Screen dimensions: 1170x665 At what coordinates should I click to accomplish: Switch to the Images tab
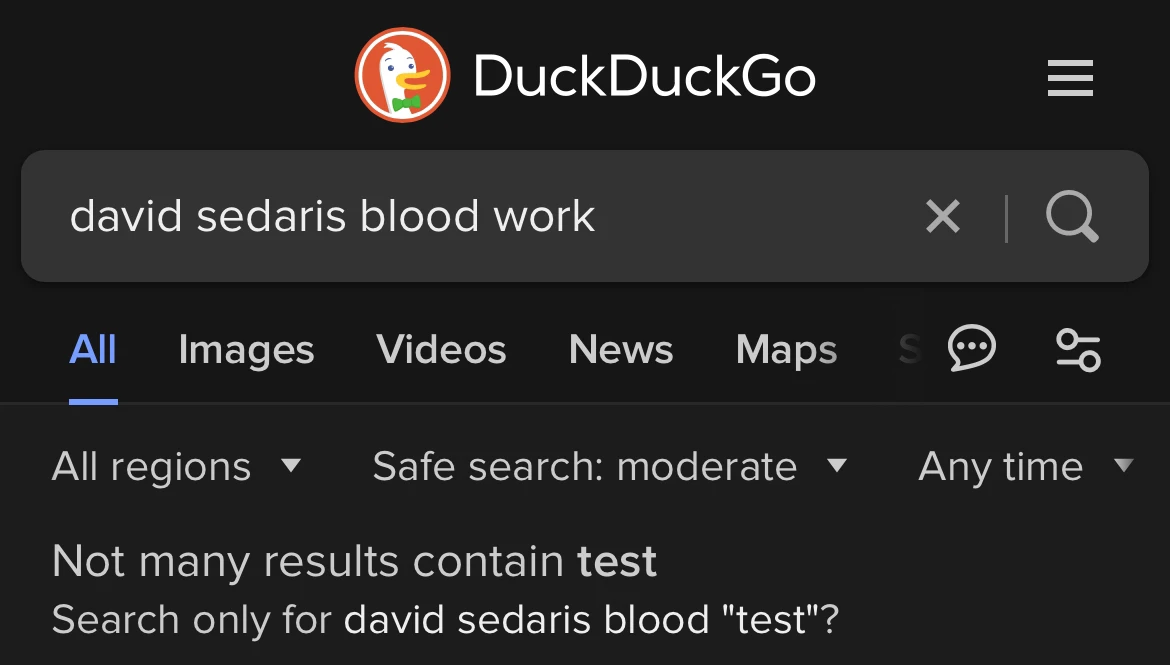[245, 349]
